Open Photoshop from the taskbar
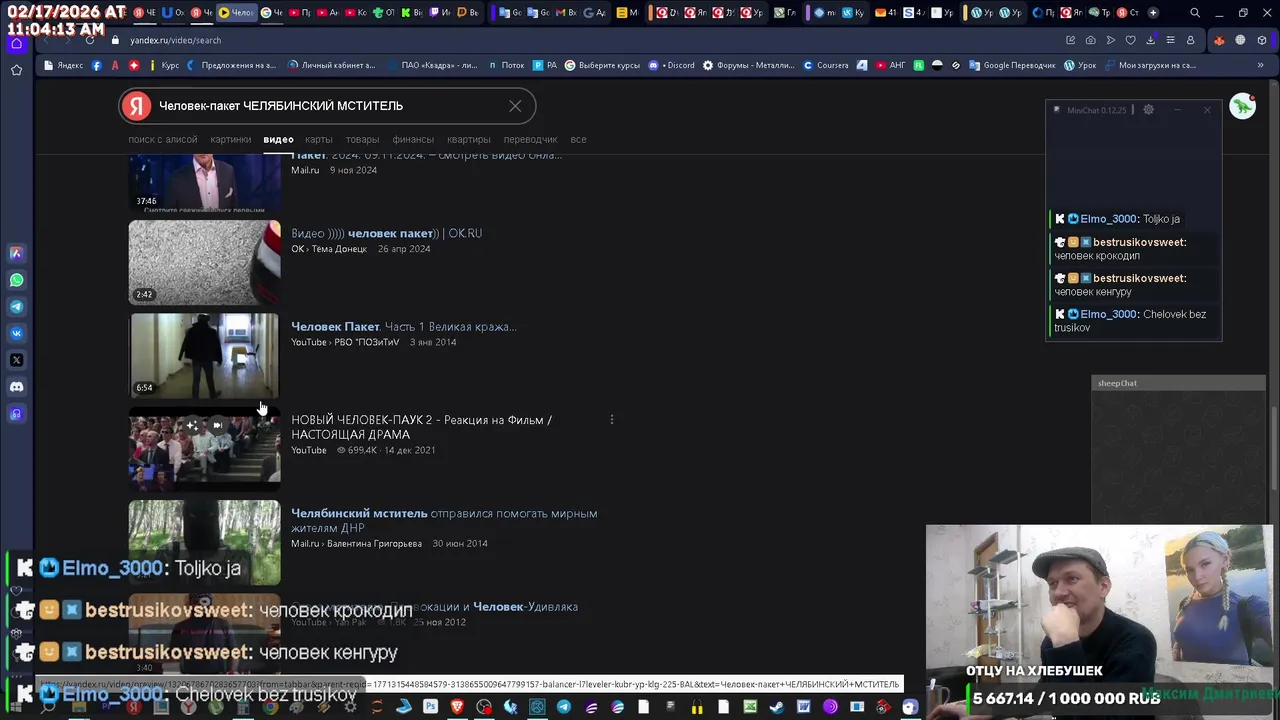 point(430,706)
